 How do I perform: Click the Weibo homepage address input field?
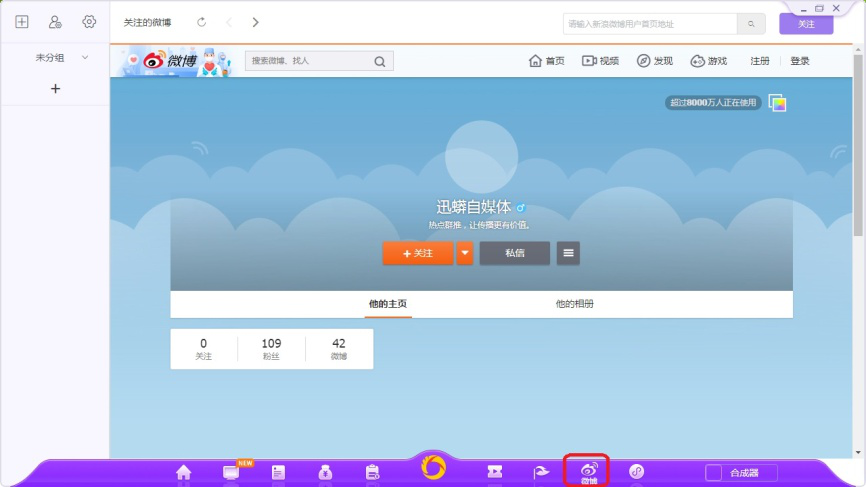point(650,24)
